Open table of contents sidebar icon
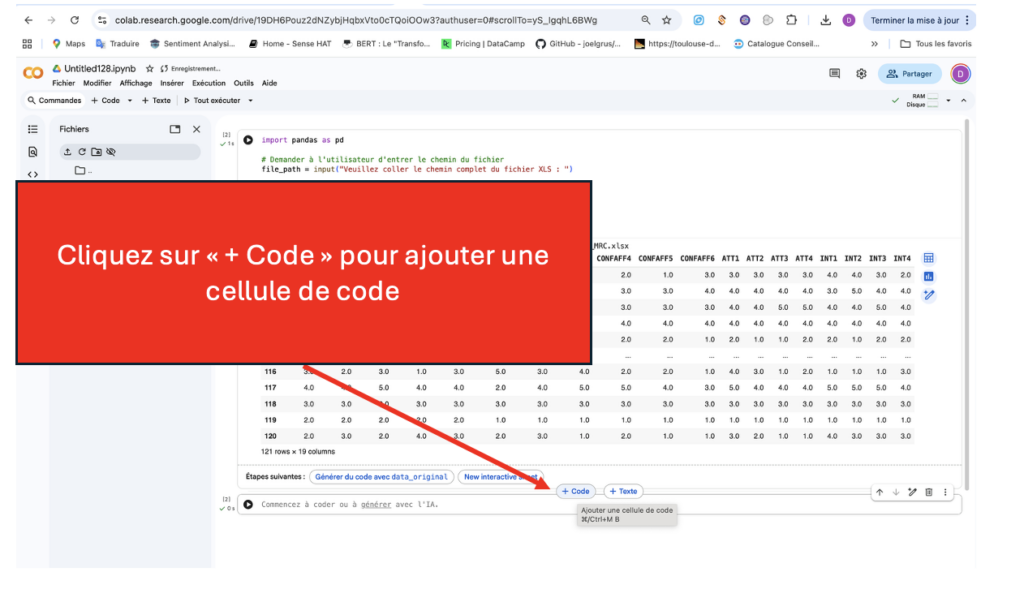The width and height of the screenshot is (1024, 615). point(33,129)
